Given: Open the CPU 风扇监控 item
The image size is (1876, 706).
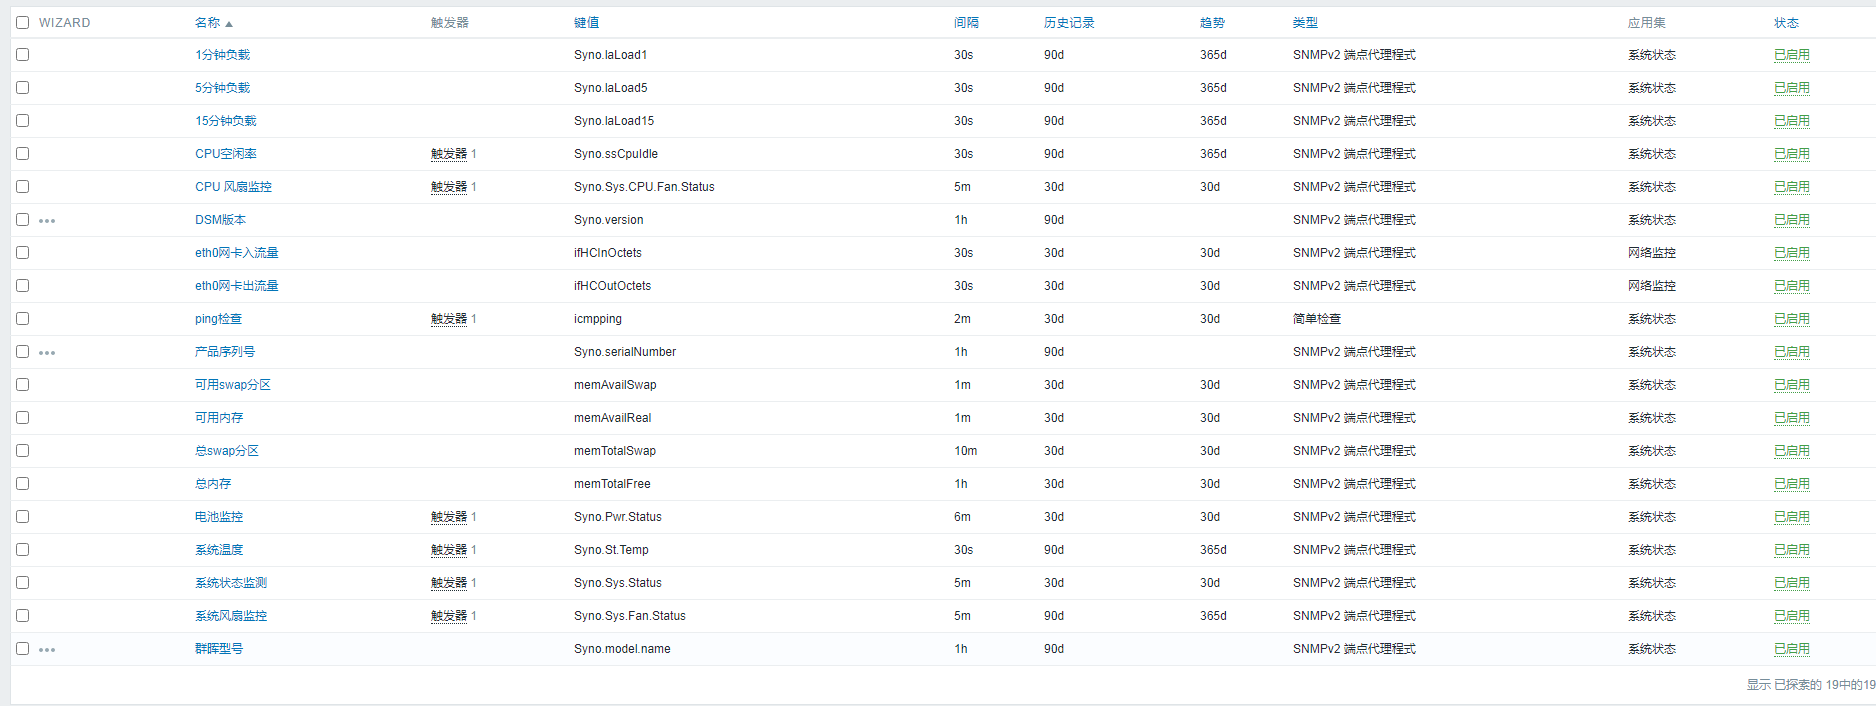Looking at the screenshot, I should (x=233, y=187).
